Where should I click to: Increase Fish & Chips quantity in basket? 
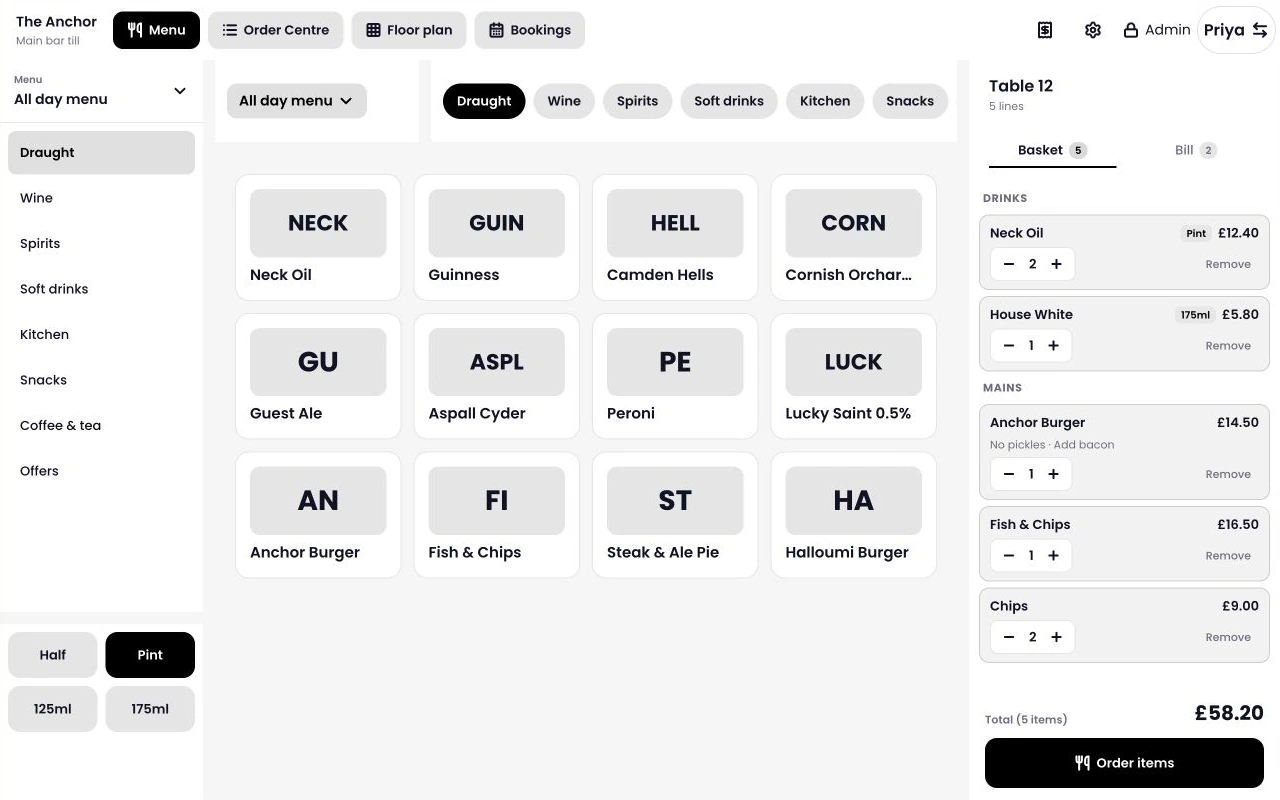point(1053,555)
